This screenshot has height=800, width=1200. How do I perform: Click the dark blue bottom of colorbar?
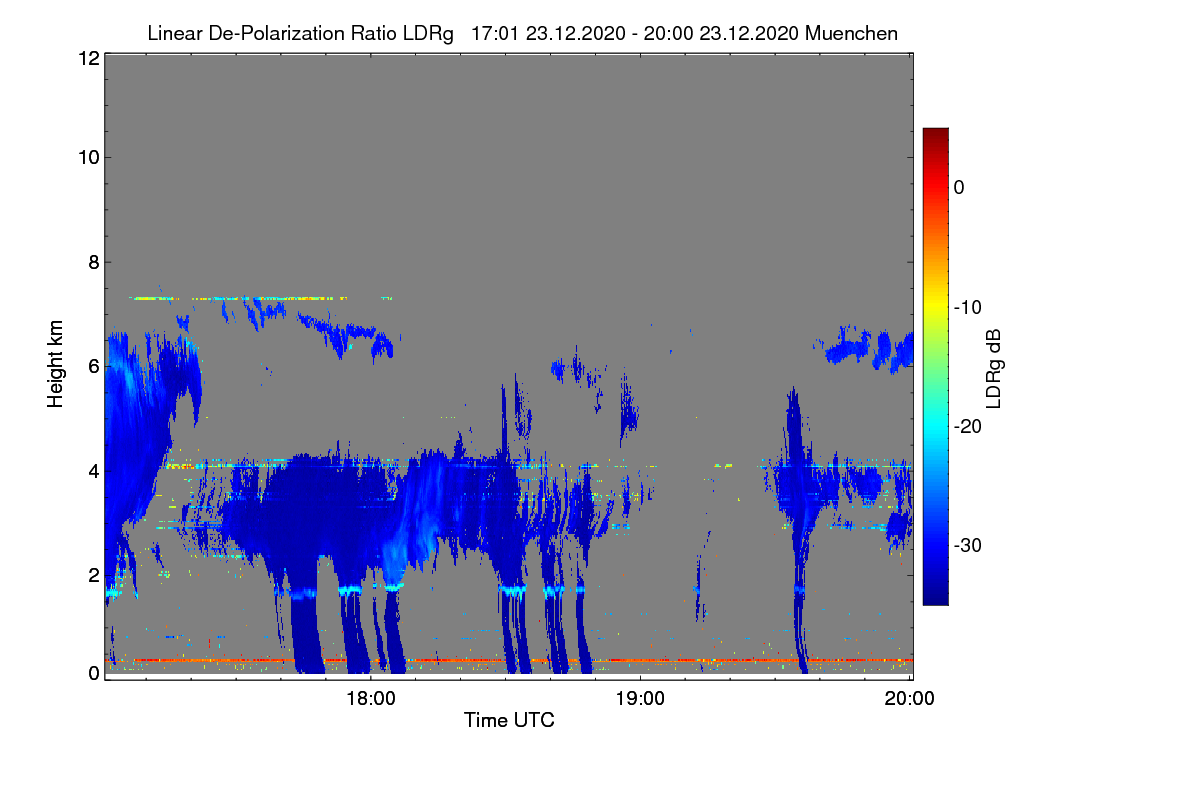click(x=935, y=597)
